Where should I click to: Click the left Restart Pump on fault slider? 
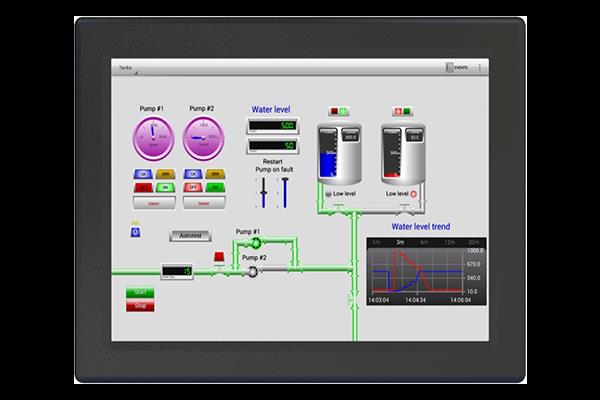(264, 192)
